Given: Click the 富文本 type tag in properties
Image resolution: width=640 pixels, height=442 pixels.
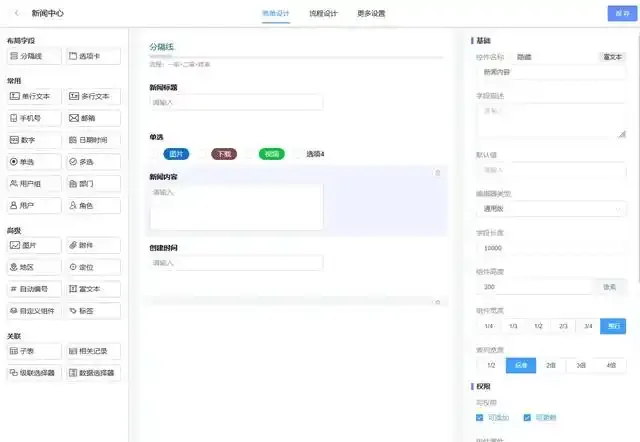Looking at the screenshot, I should point(613,57).
